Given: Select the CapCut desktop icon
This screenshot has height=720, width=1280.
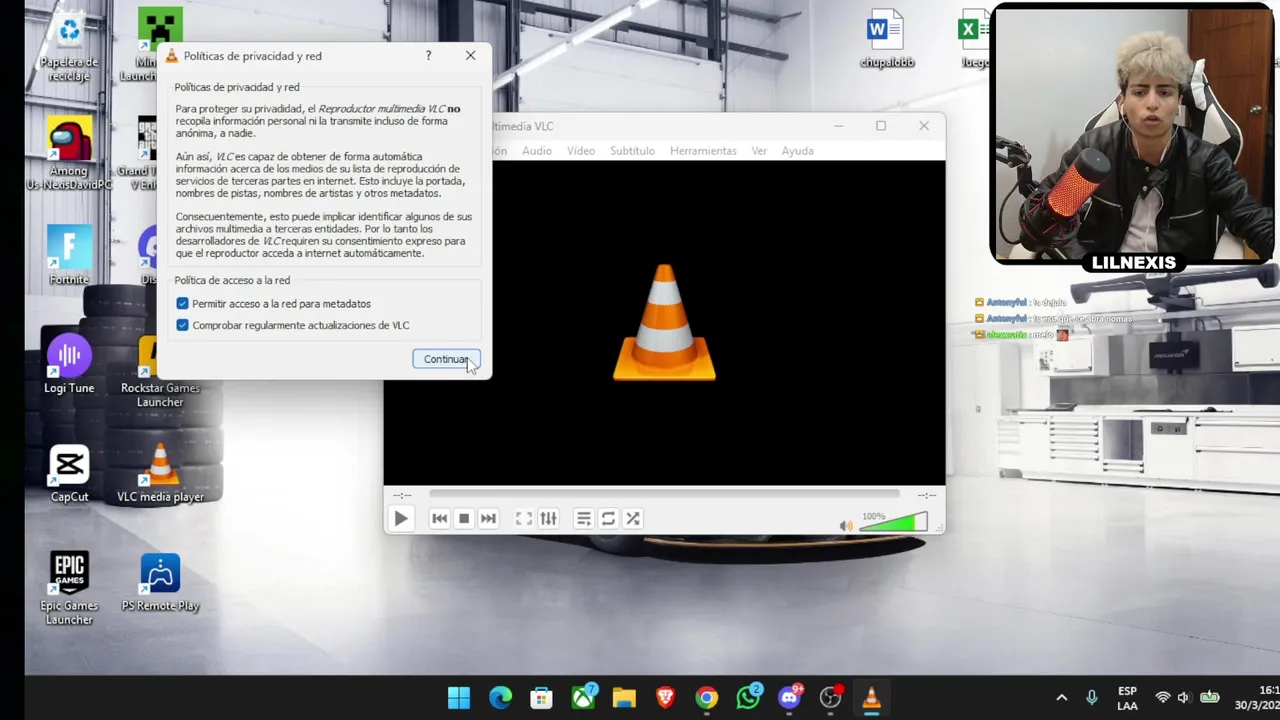Looking at the screenshot, I should tap(69, 474).
